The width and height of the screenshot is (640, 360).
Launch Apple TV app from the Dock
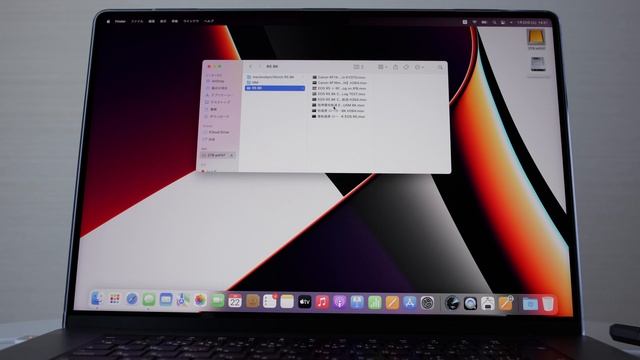304,302
